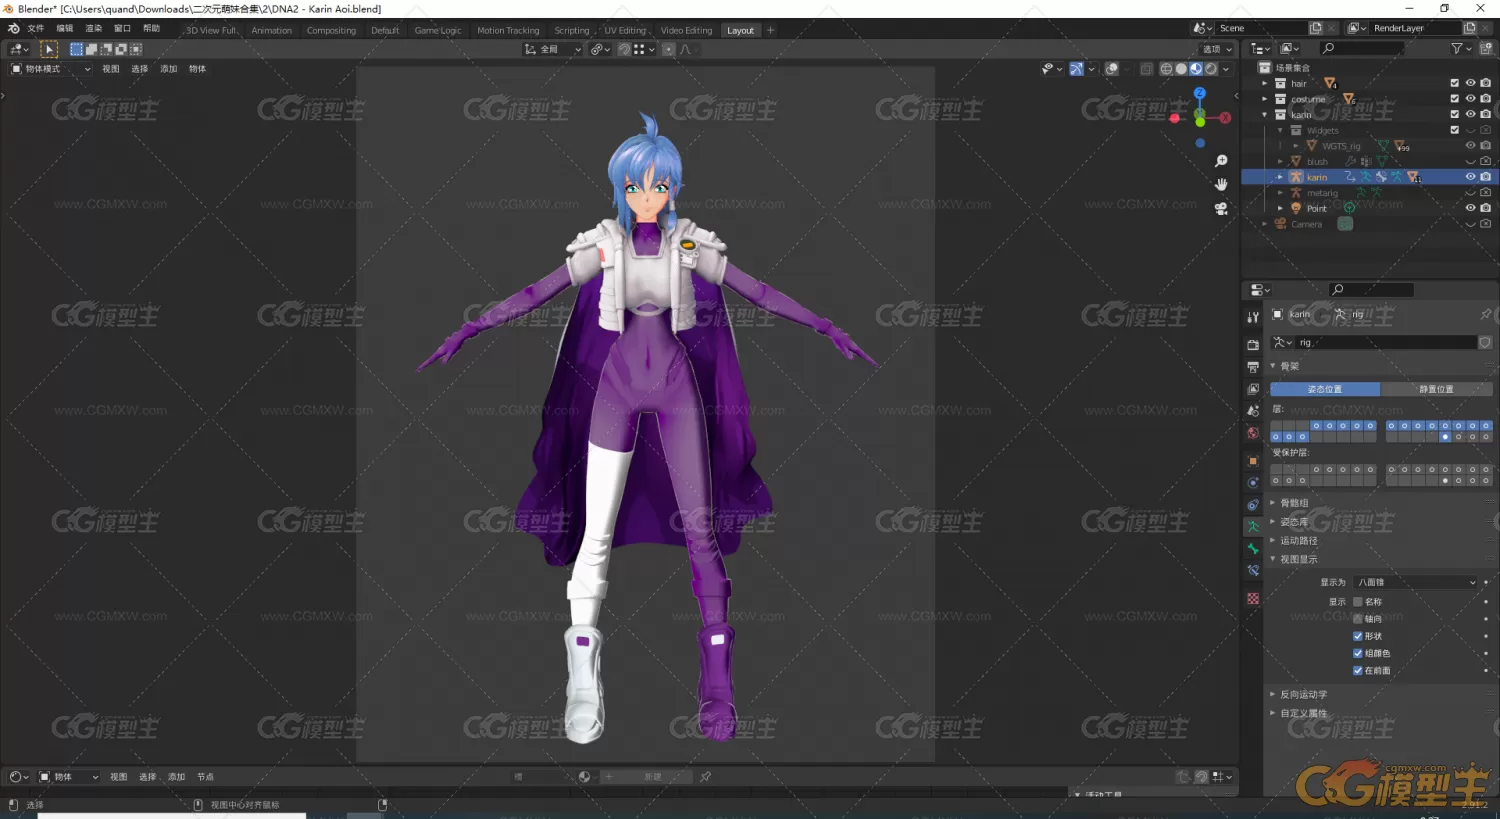Uncheck hair collection exclude checkbox
This screenshot has width=1500, height=819.
(1455, 83)
